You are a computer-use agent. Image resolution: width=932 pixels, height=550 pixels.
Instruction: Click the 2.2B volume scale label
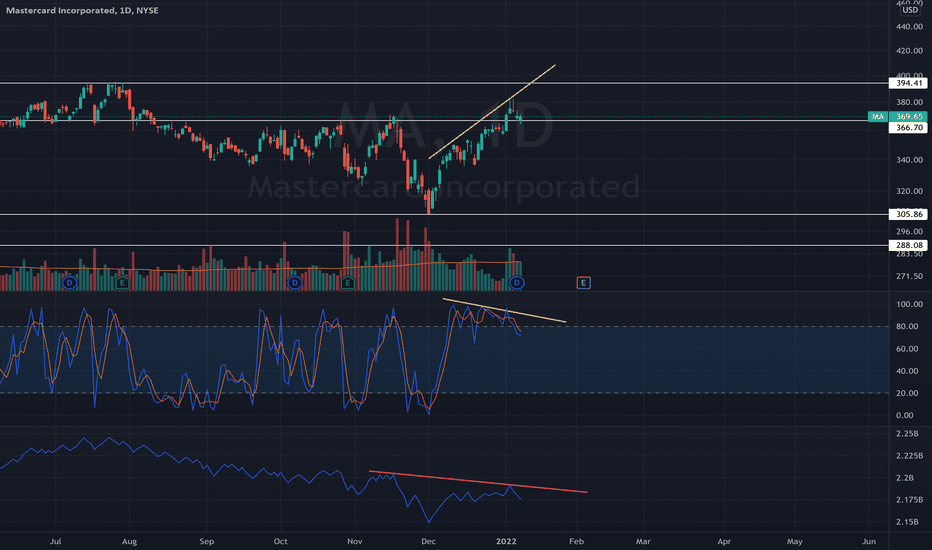pos(905,478)
